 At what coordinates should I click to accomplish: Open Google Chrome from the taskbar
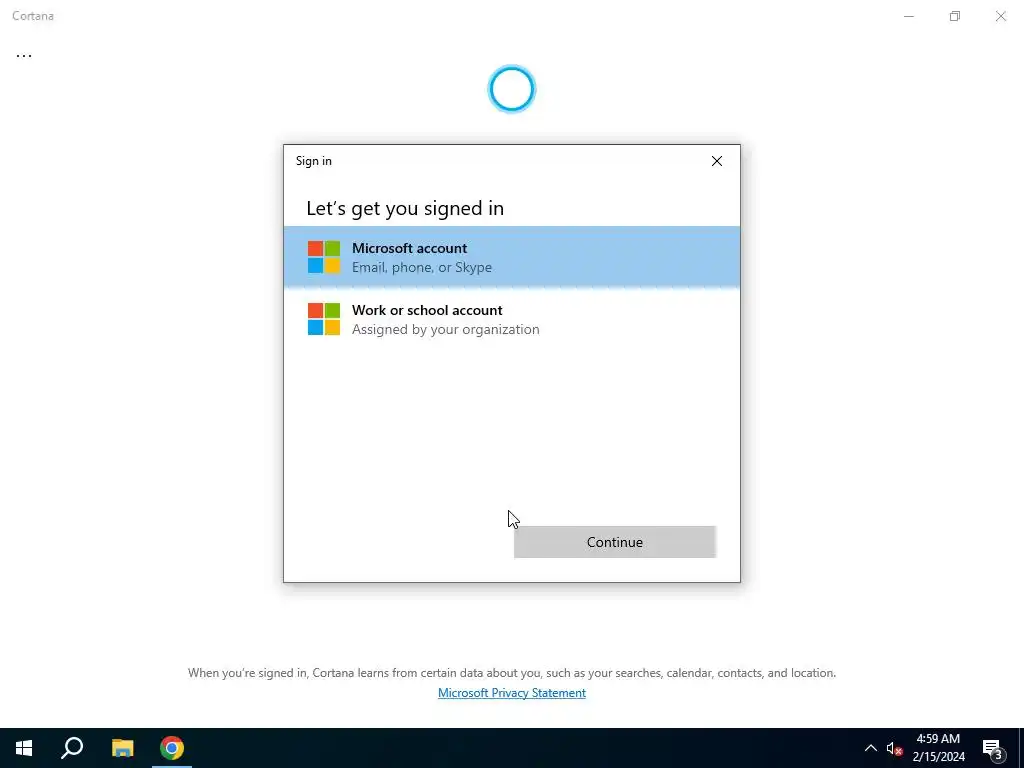(172, 748)
